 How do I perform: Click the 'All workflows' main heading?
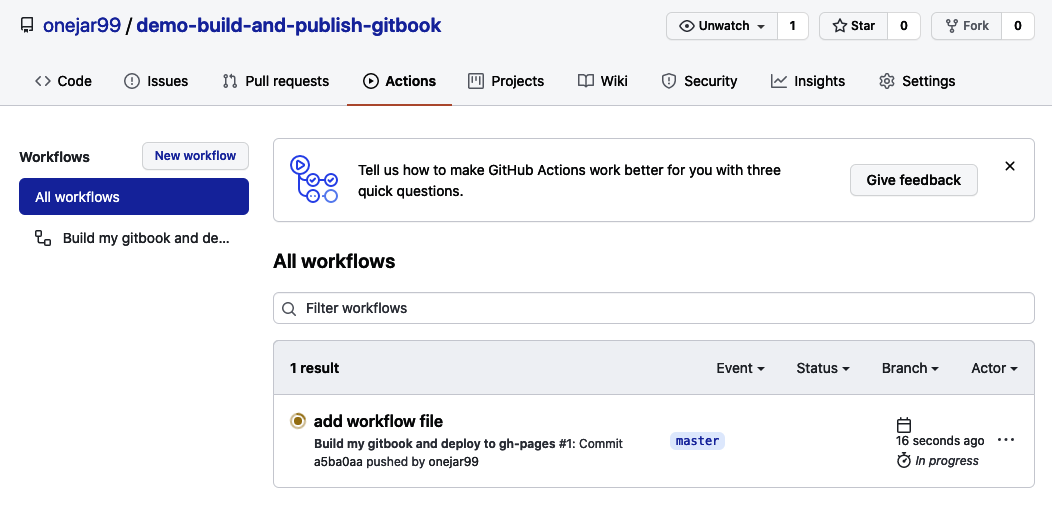[x=334, y=261]
